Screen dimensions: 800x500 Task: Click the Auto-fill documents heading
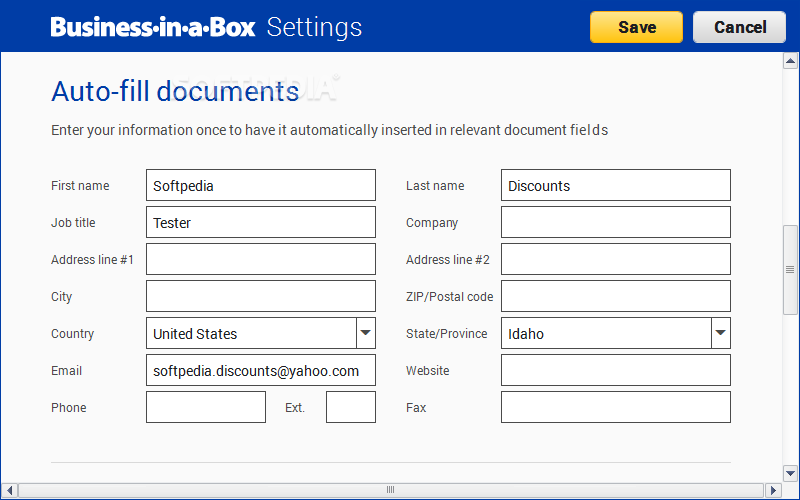(175, 91)
